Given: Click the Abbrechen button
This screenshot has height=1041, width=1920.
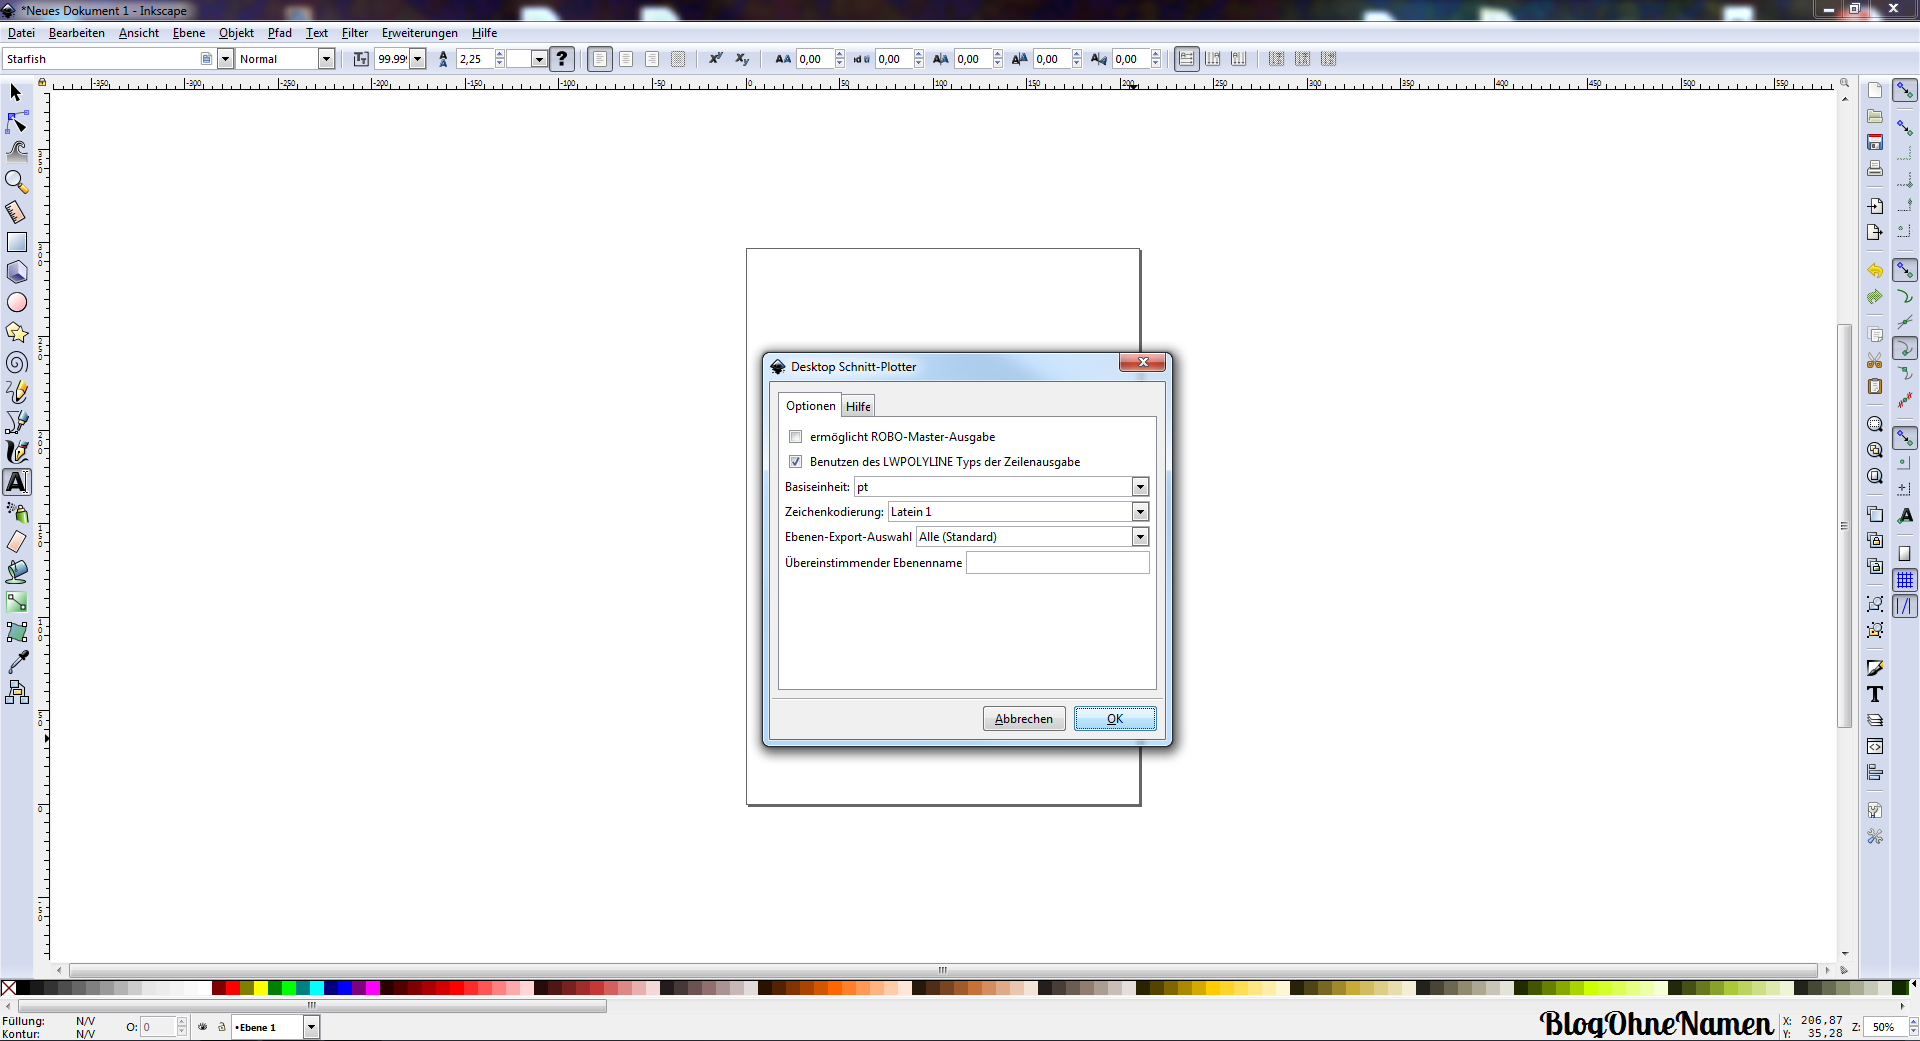Looking at the screenshot, I should [1023, 719].
